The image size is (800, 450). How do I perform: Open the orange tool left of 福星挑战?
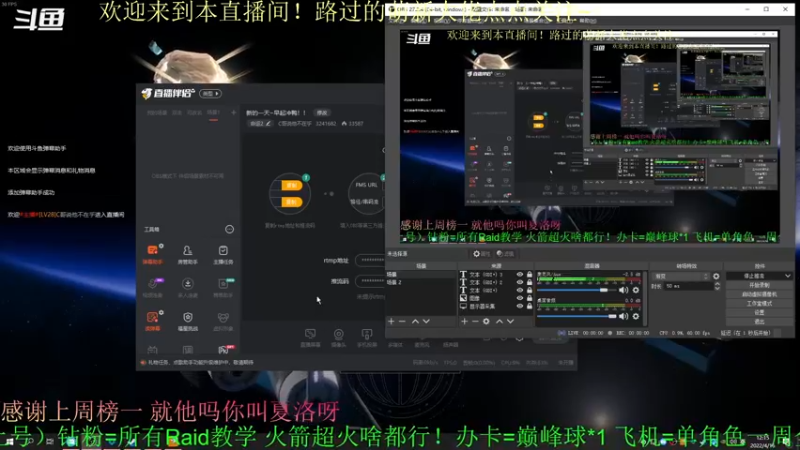click(153, 321)
